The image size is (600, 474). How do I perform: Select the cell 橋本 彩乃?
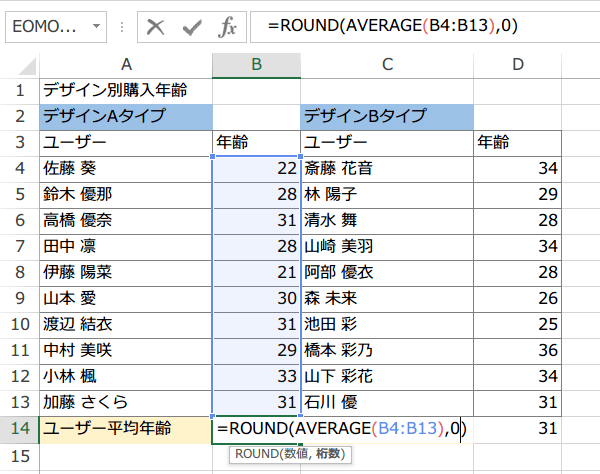(x=387, y=351)
